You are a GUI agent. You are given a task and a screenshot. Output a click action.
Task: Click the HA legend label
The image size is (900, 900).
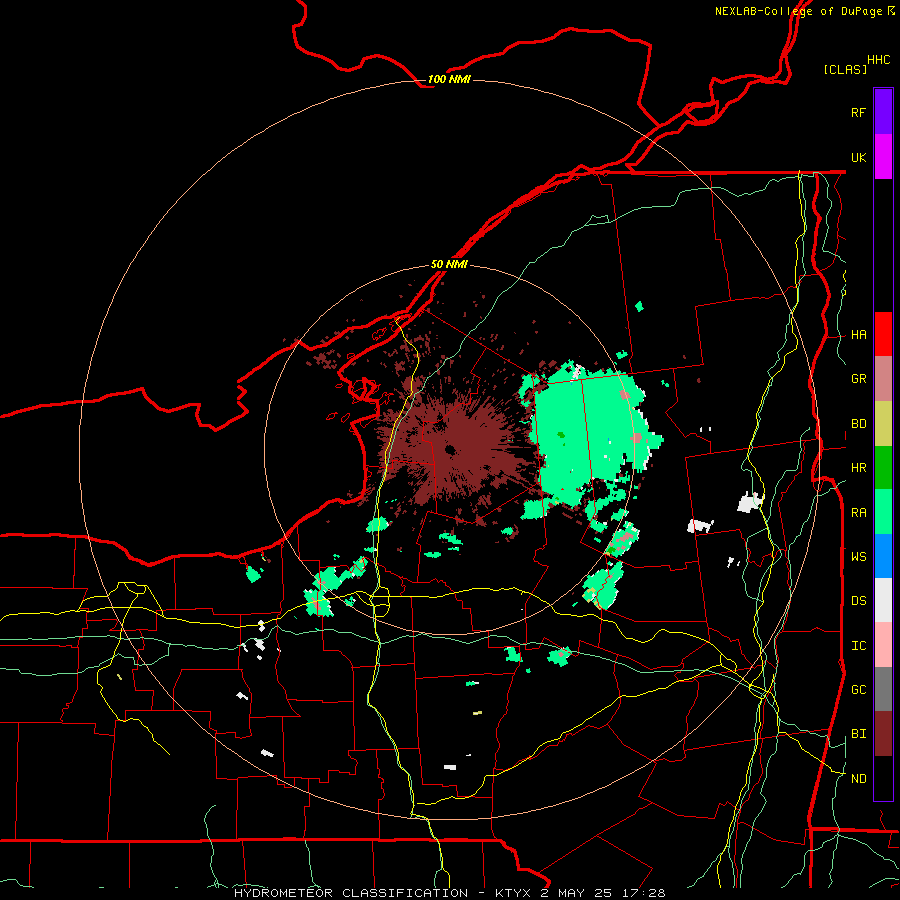coord(858,334)
